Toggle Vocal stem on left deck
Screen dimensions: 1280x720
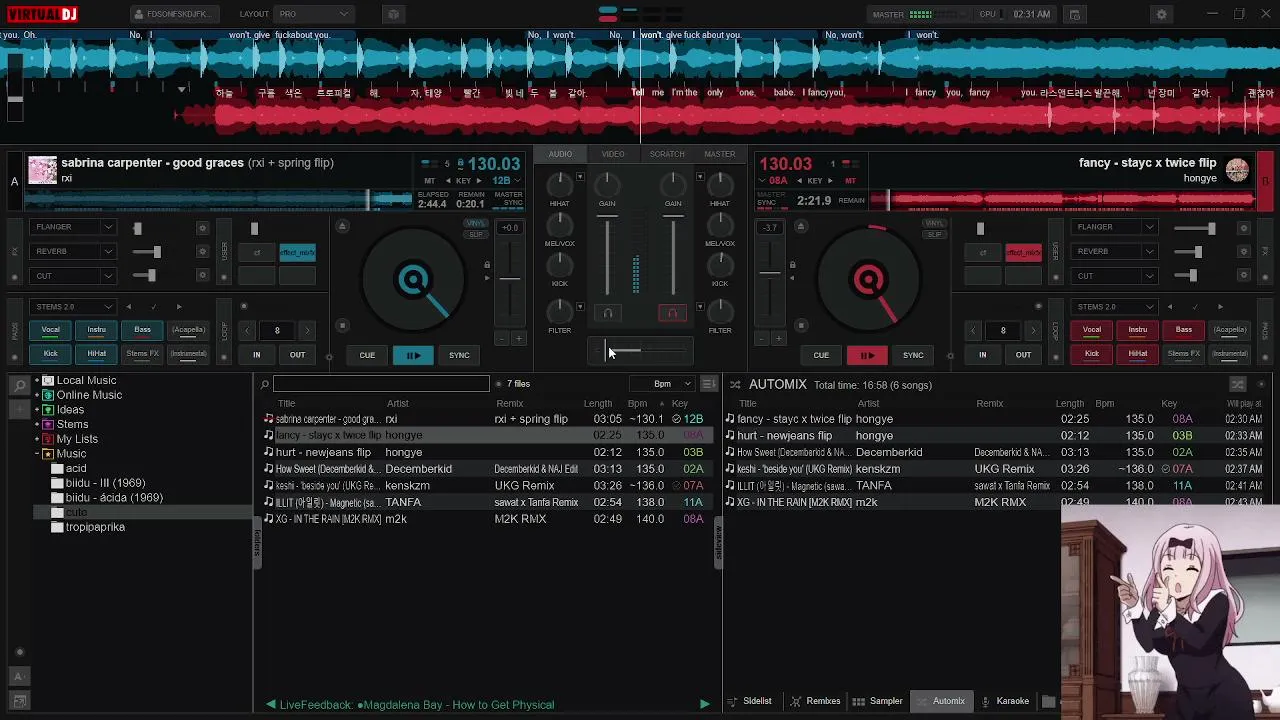(50, 330)
